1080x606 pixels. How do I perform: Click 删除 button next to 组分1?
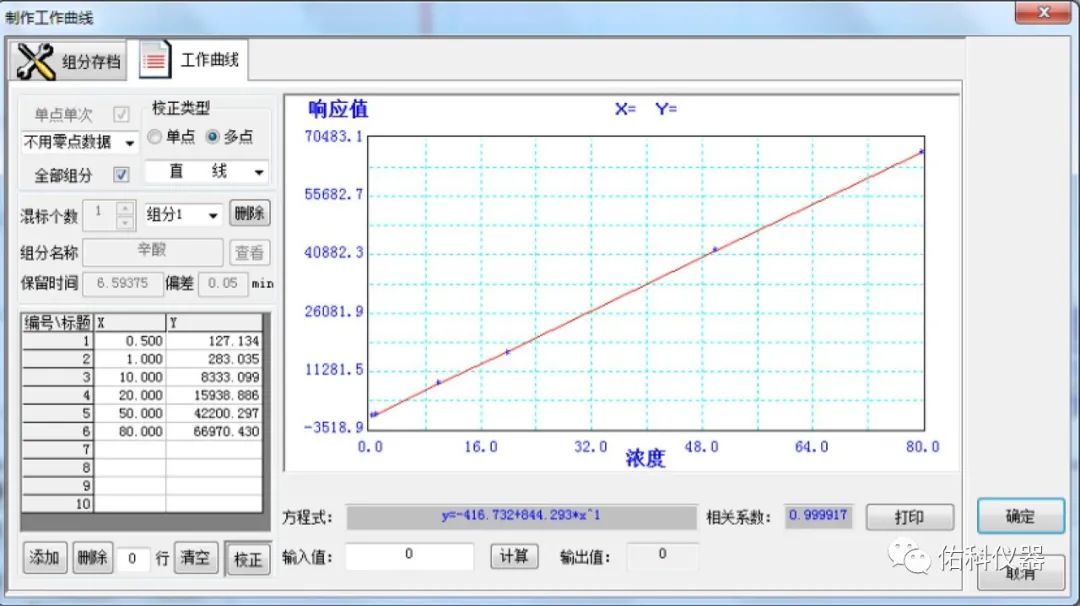(249, 213)
